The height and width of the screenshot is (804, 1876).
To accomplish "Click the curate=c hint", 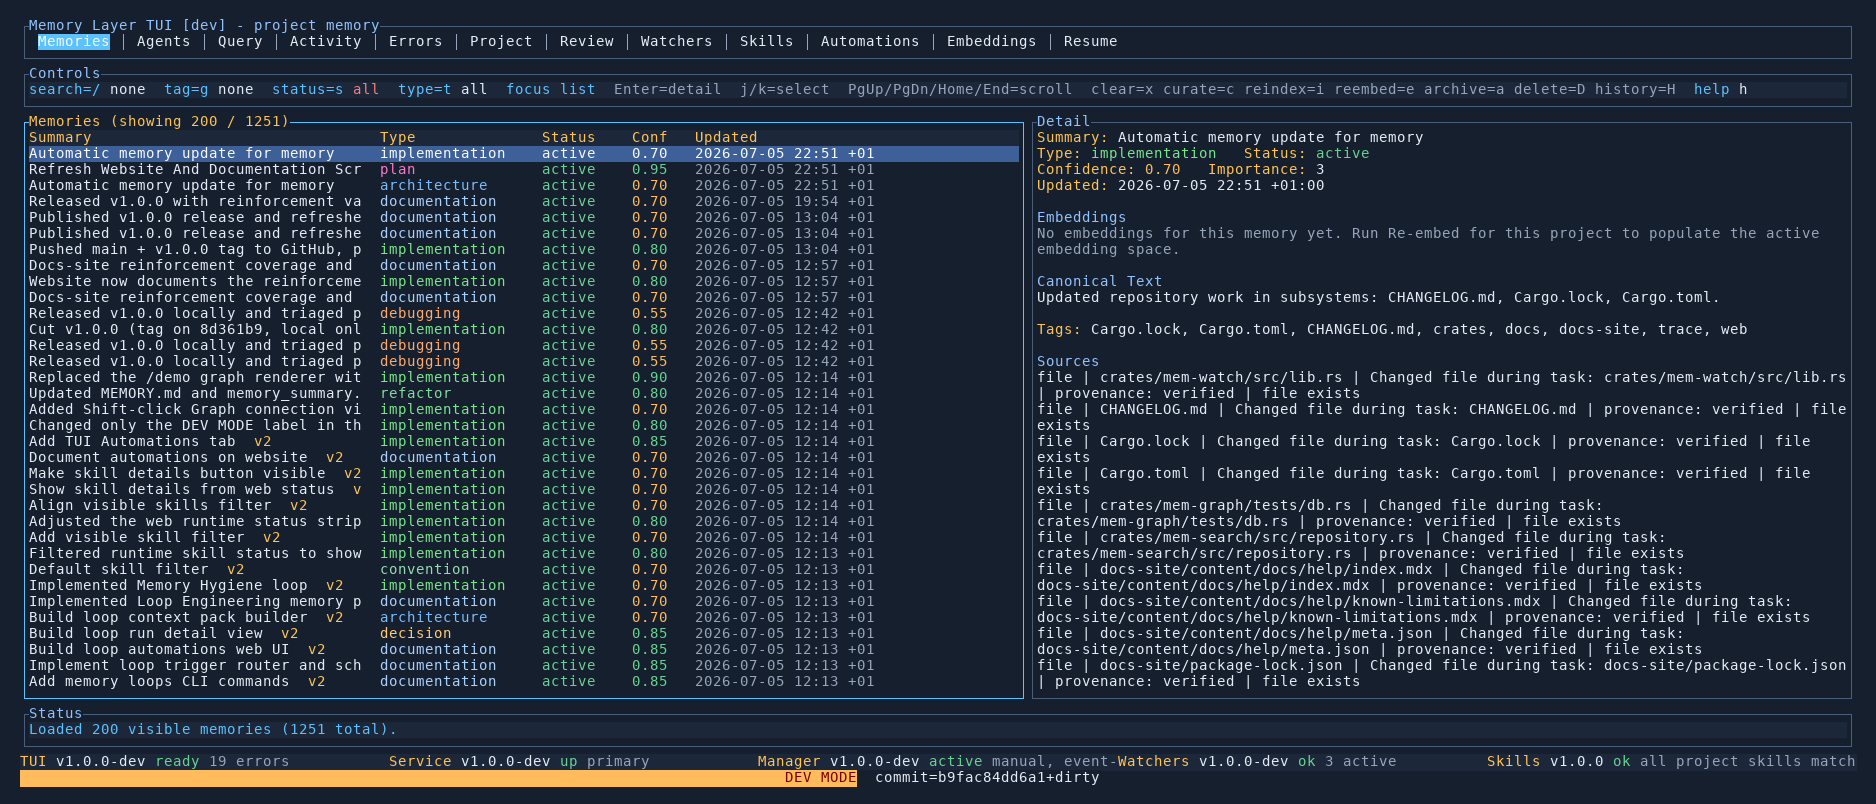I will [1198, 89].
